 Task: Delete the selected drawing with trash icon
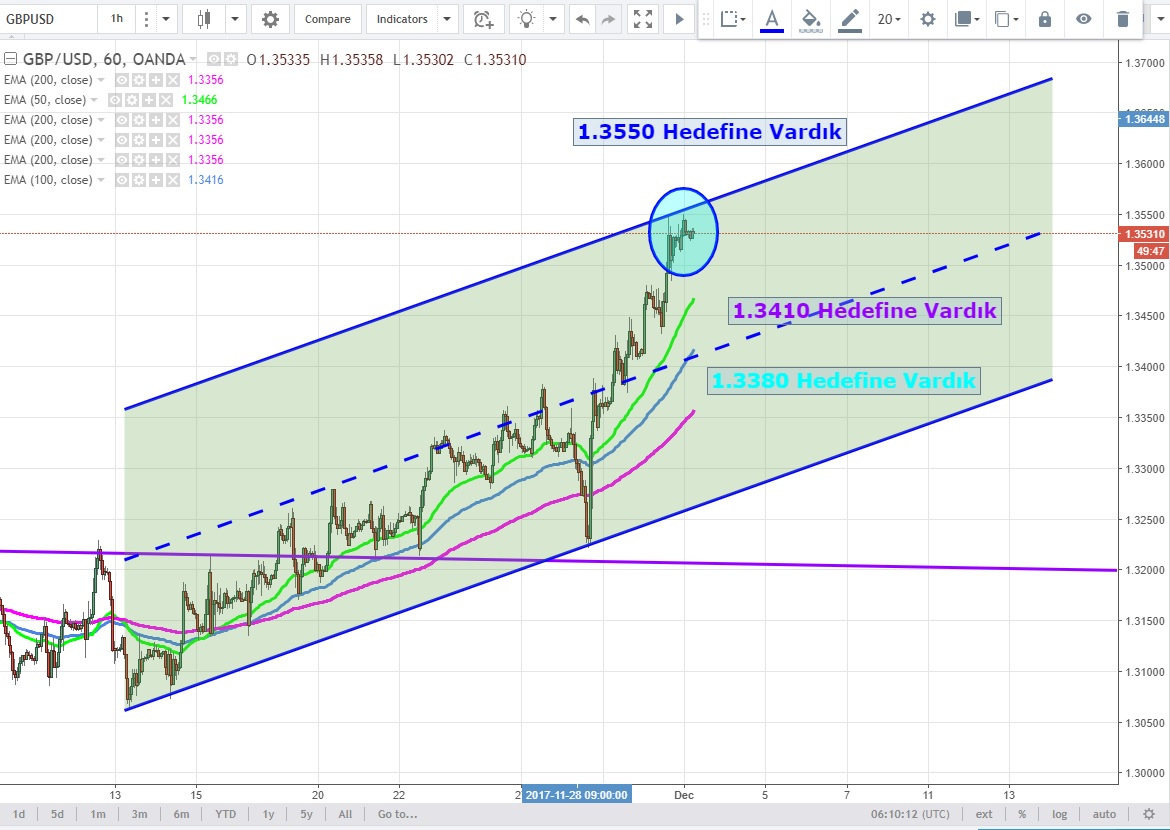tap(1123, 19)
